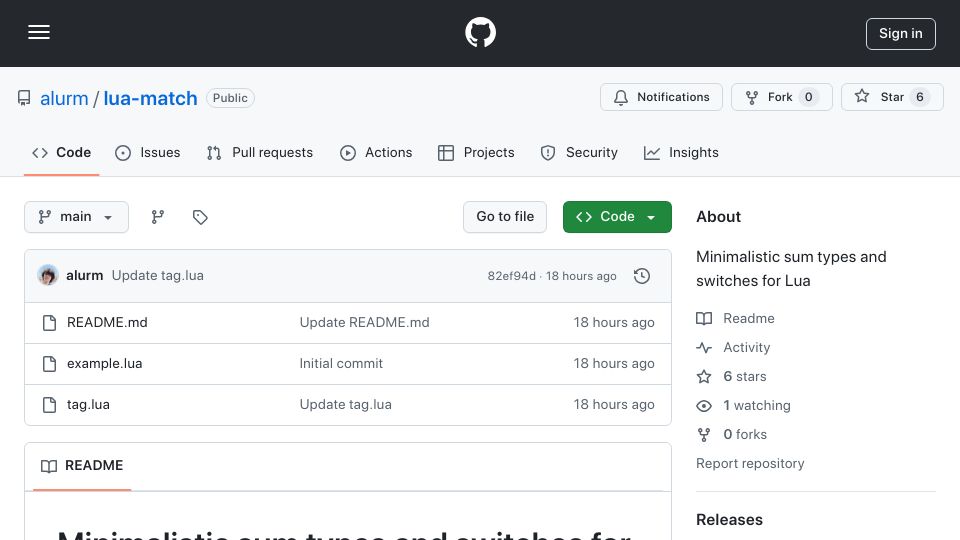Viewport: 960px width, 540px height.
Task: Click the Report repository link
Action: 750,463
